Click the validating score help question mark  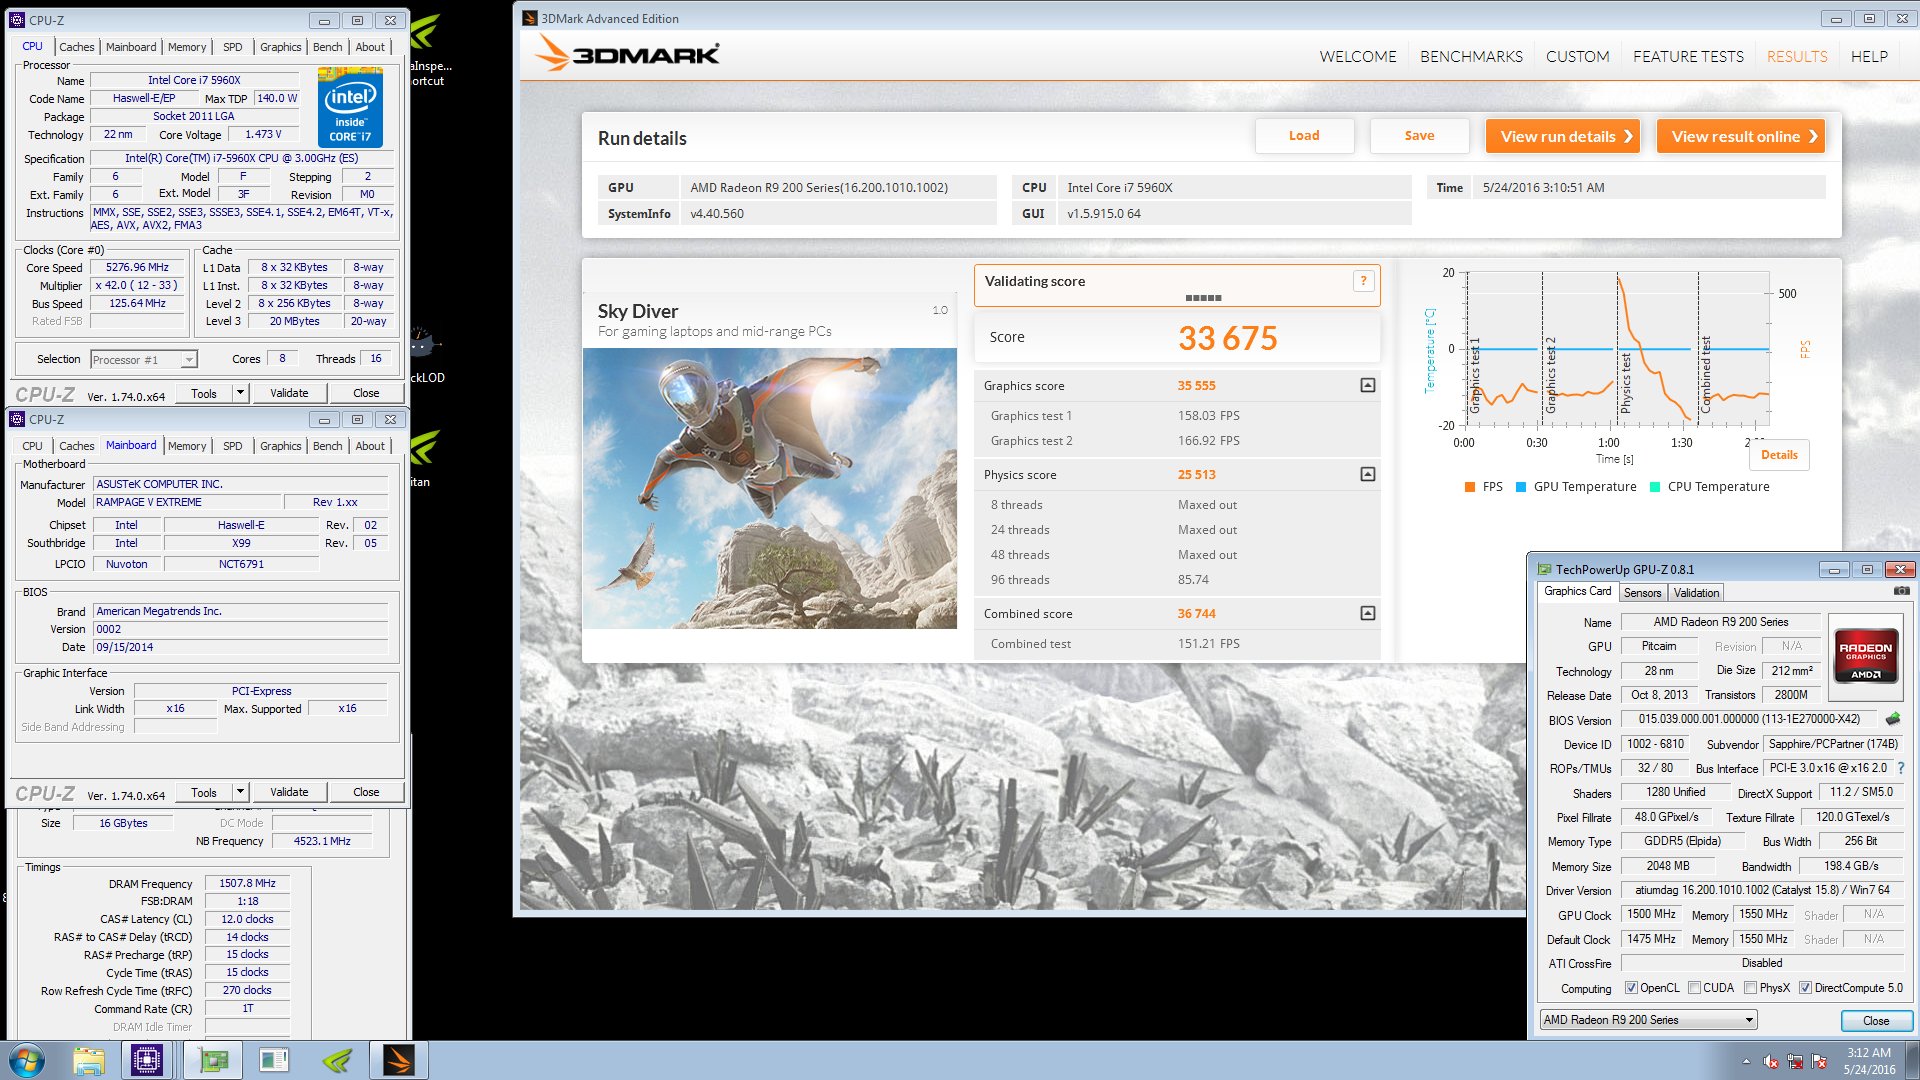pos(1363,281)
